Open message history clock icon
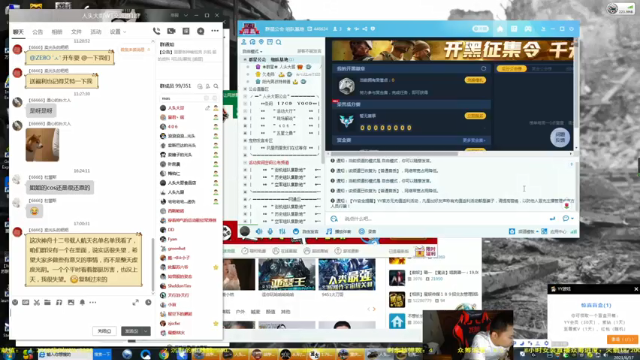Viewport: 640px width, 360px height. coord(148,302)
